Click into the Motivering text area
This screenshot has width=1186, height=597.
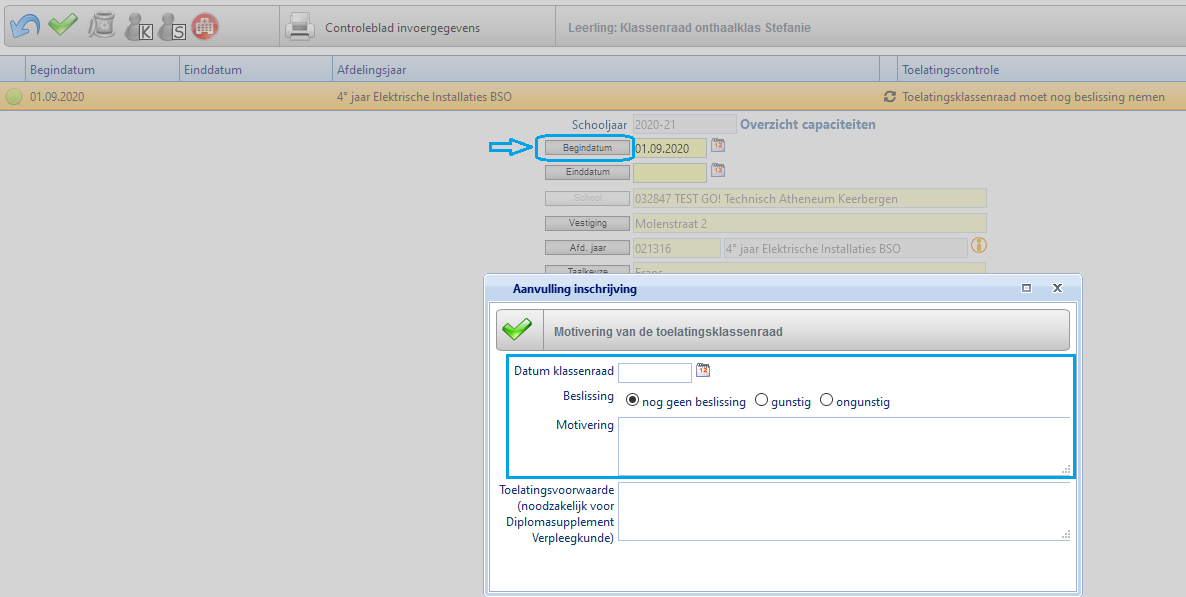843,445
